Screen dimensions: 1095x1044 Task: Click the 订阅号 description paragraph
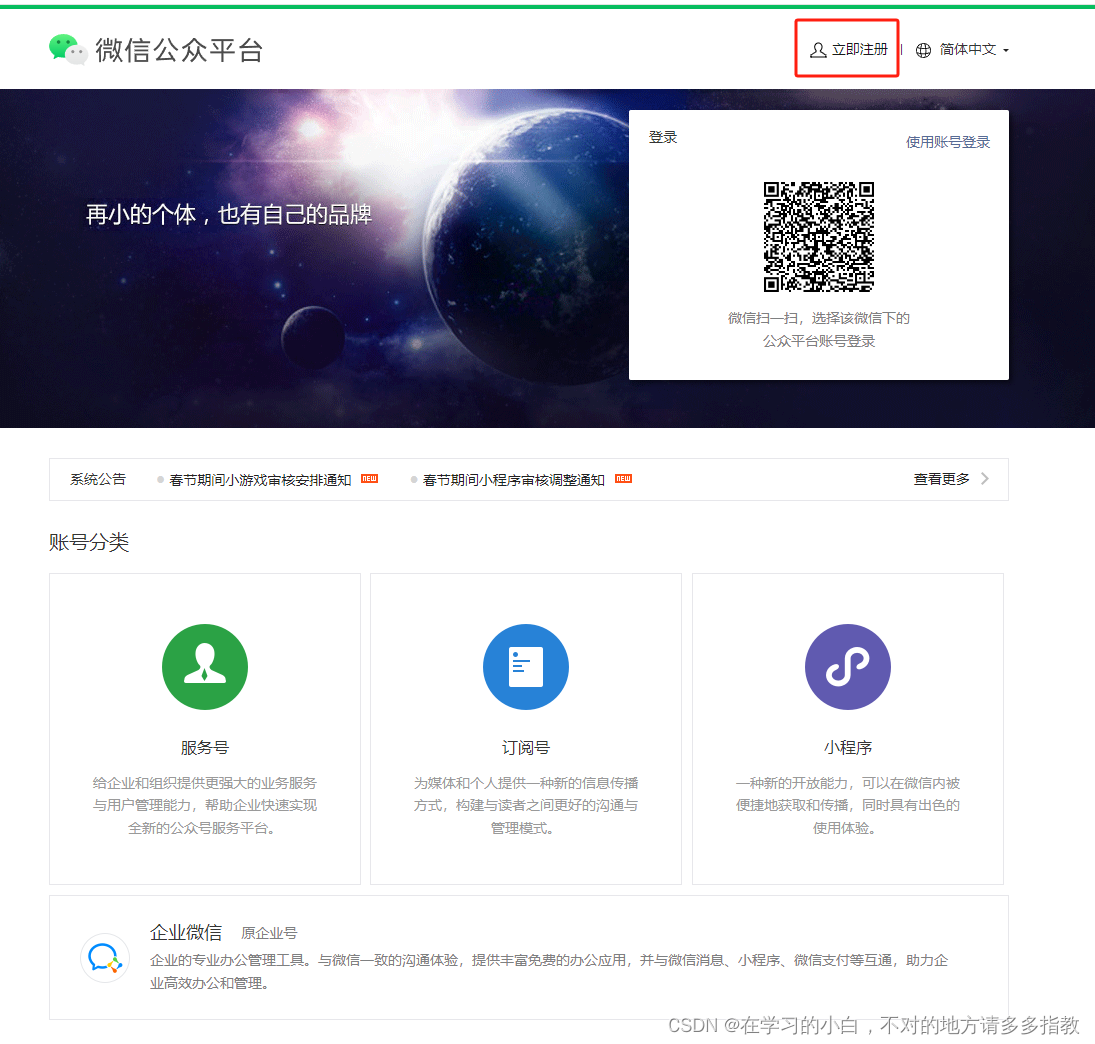(526, 805)
